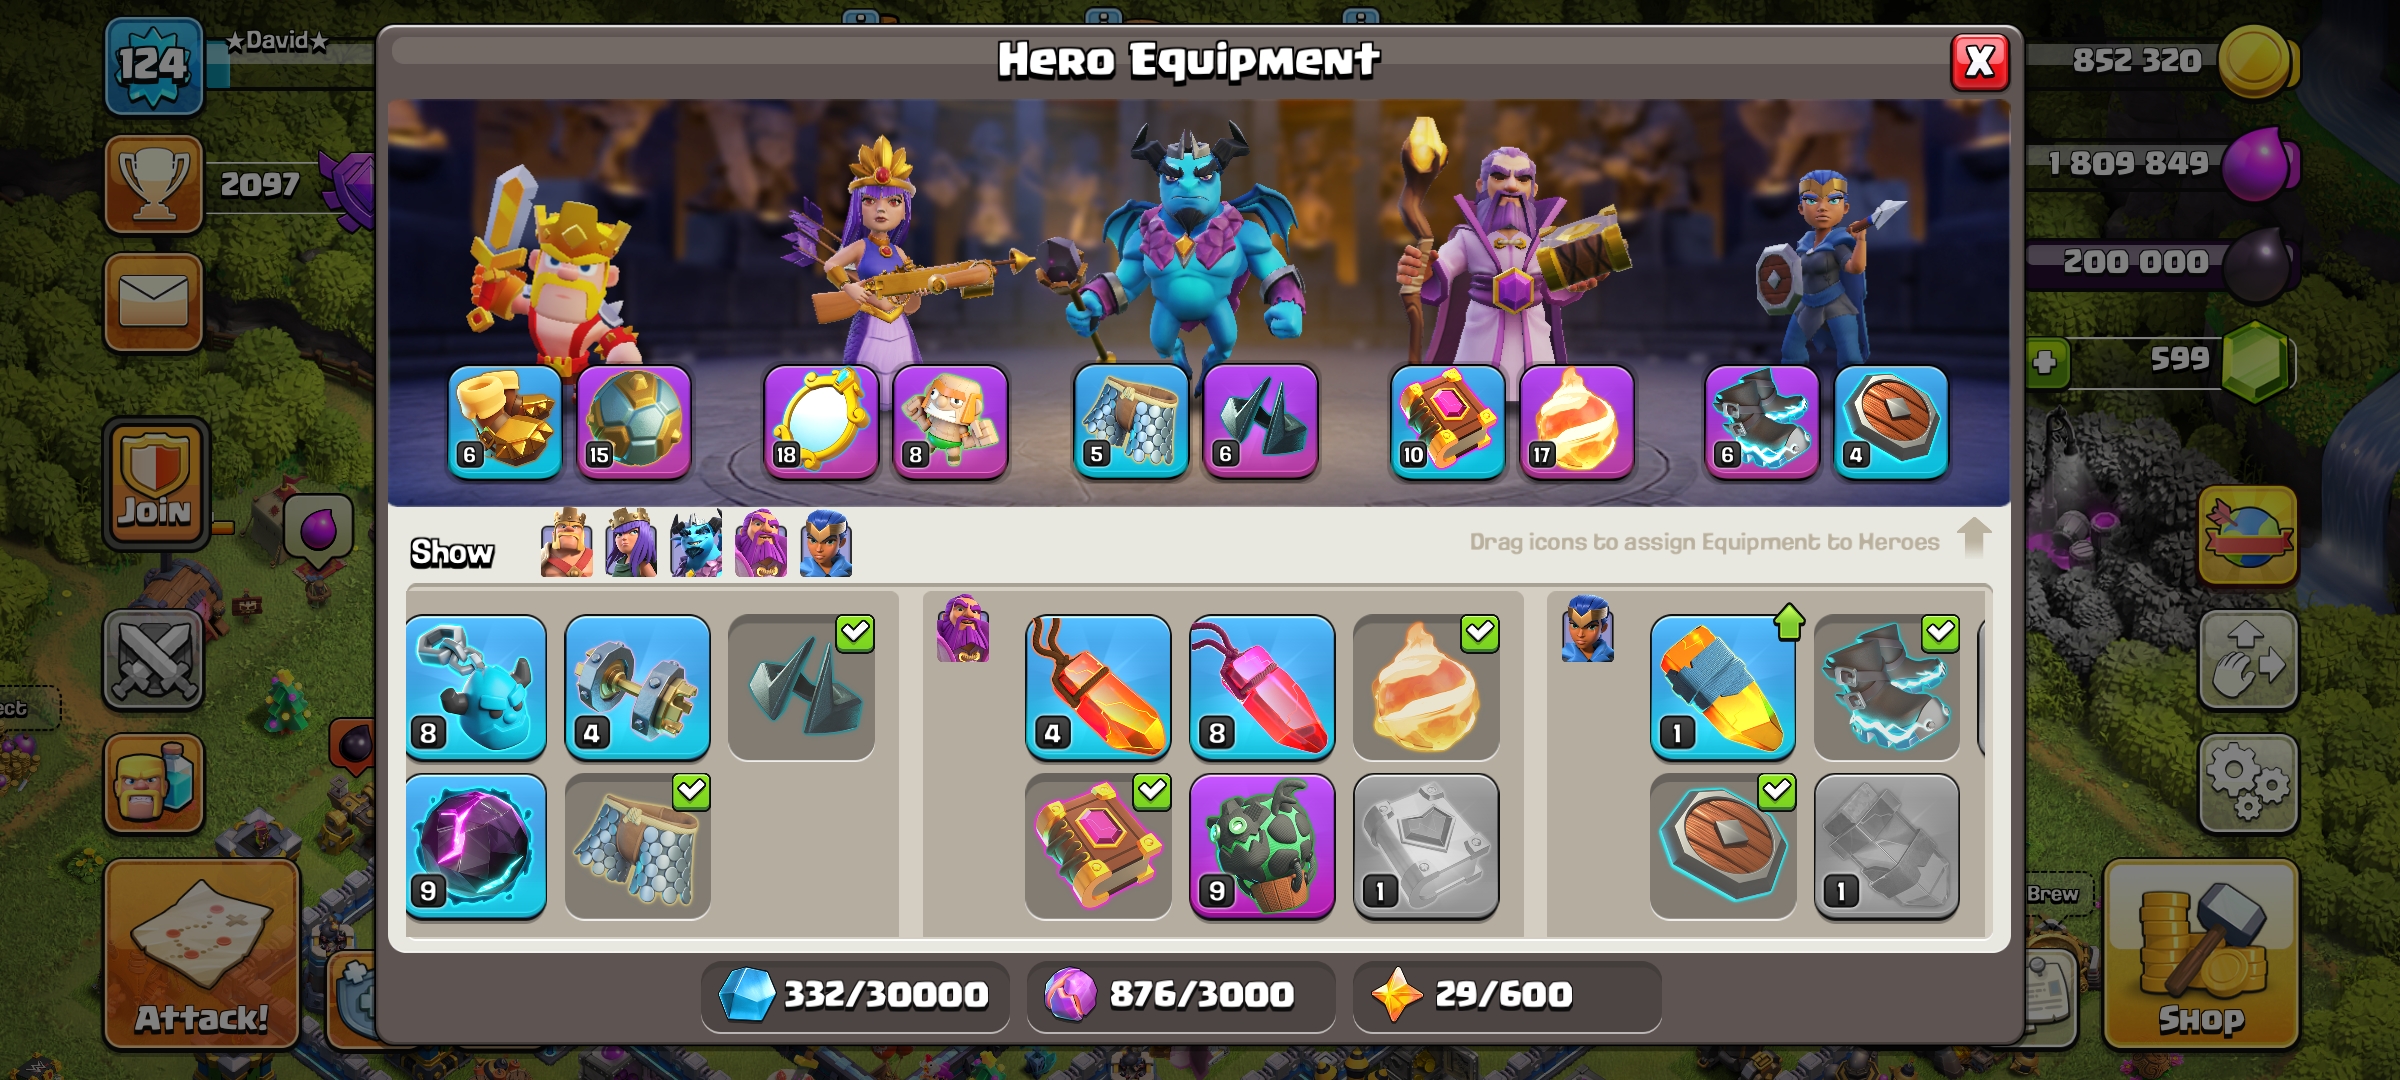Select the checked Eternal Tome equipment tile
The width and height of the screenshot is (2400, 1080).
click(1098, 846)
